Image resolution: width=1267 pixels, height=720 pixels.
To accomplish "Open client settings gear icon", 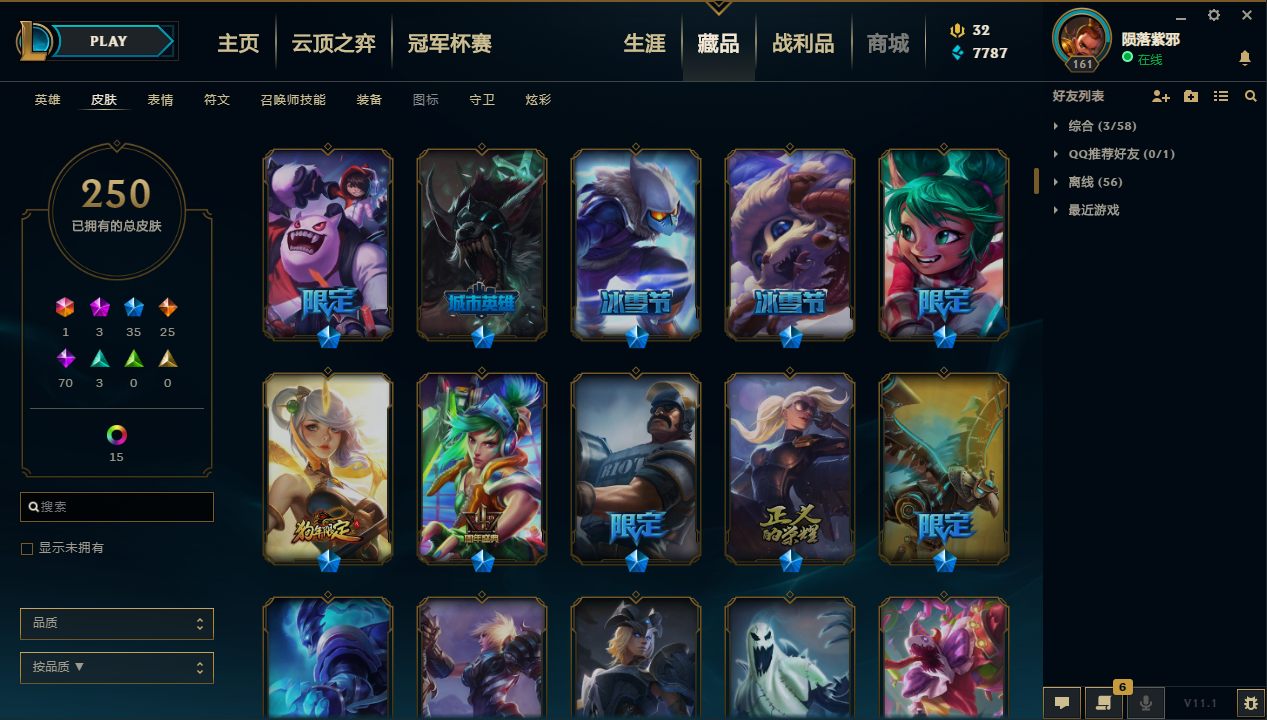I will [1214, 15].
